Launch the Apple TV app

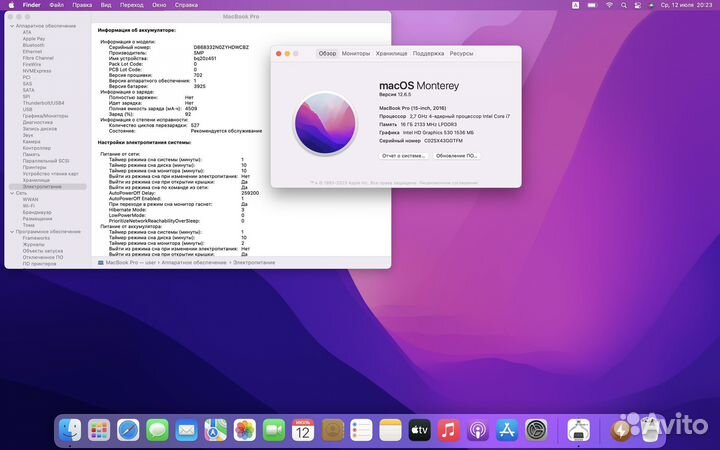coord(420,430)
